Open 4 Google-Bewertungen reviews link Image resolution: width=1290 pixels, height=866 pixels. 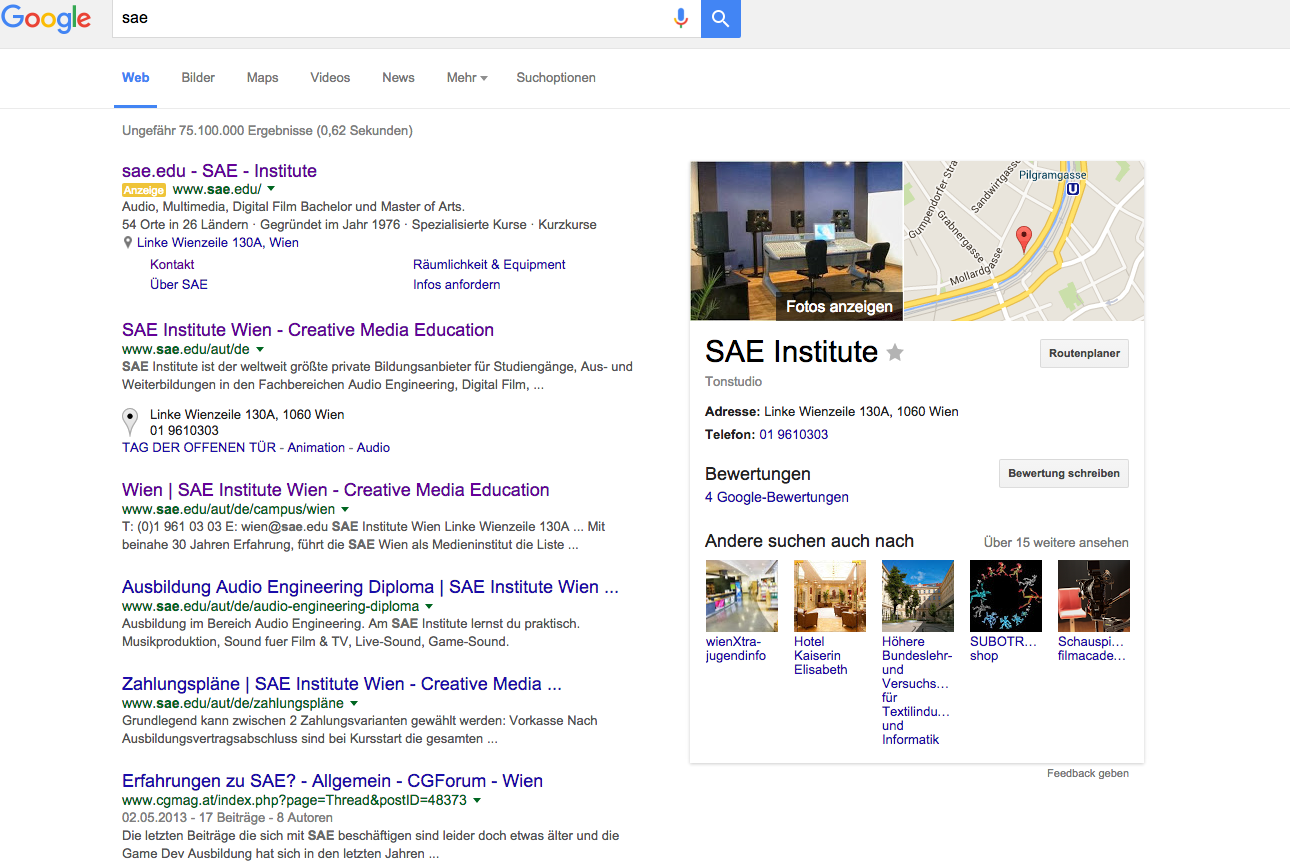(x=777, y=497)
